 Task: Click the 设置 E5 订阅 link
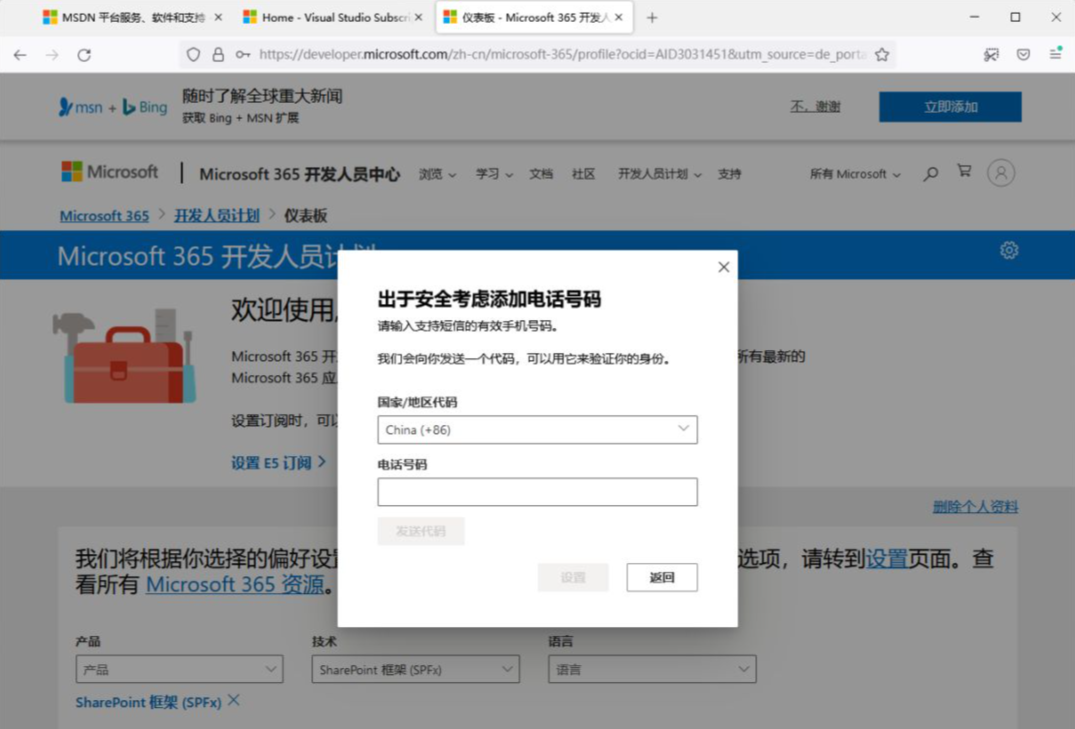(x=278, y=463)
